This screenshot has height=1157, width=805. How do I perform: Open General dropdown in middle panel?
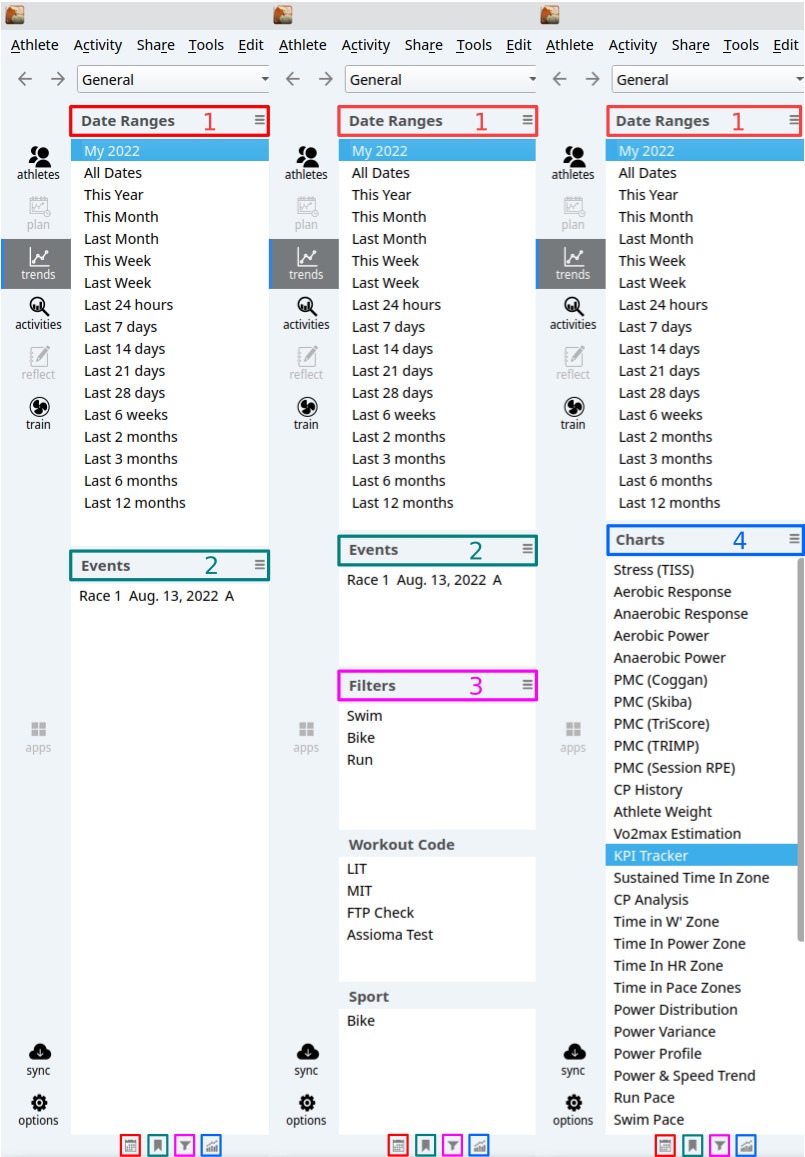pos(440,80)
